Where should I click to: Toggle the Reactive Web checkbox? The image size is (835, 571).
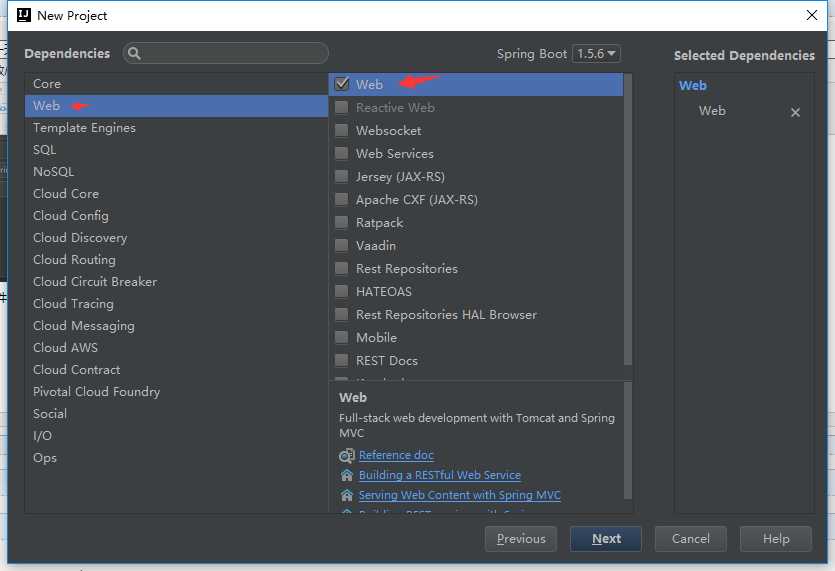tap(341, 107)
